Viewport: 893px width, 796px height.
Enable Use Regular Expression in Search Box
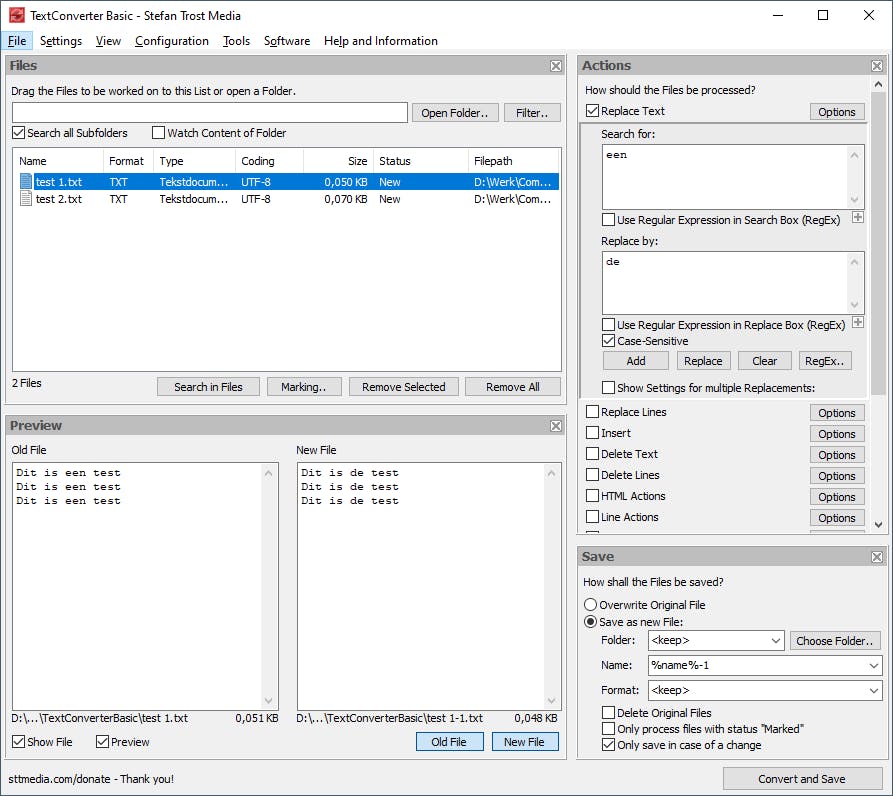pyautogui.click(x=608, y=220)
